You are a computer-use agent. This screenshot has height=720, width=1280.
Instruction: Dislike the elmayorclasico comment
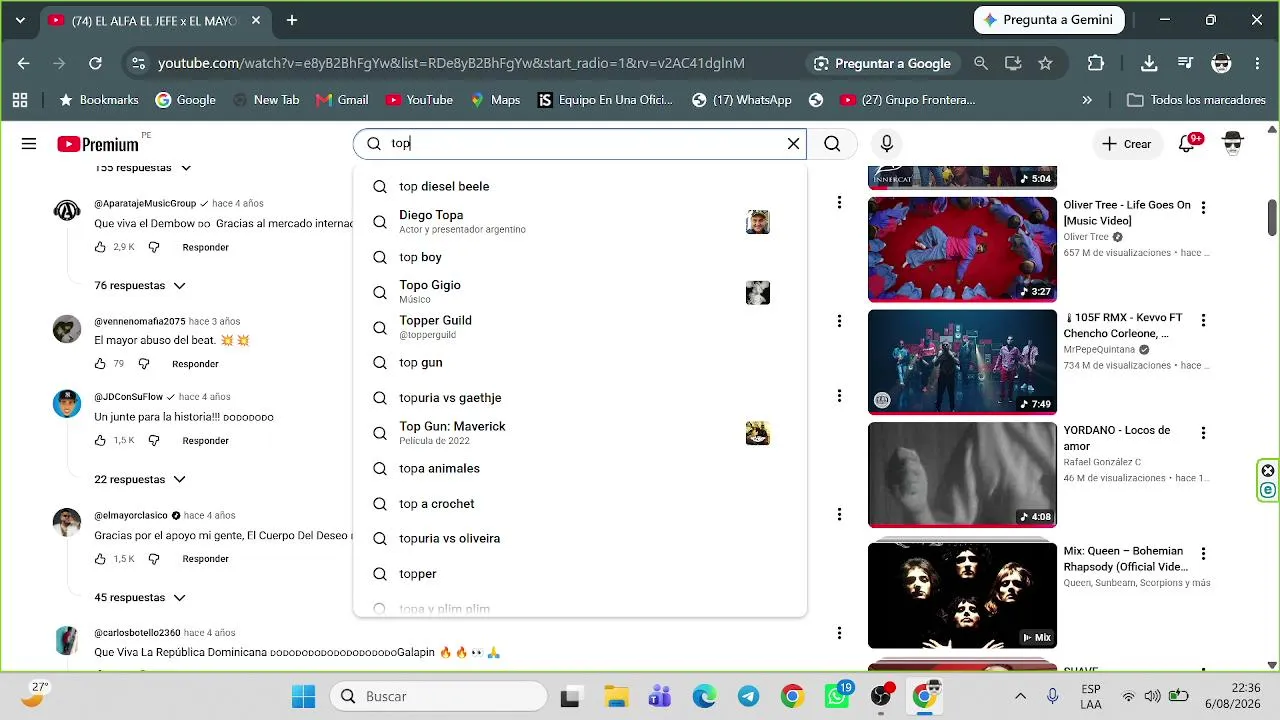coord(154,559)
